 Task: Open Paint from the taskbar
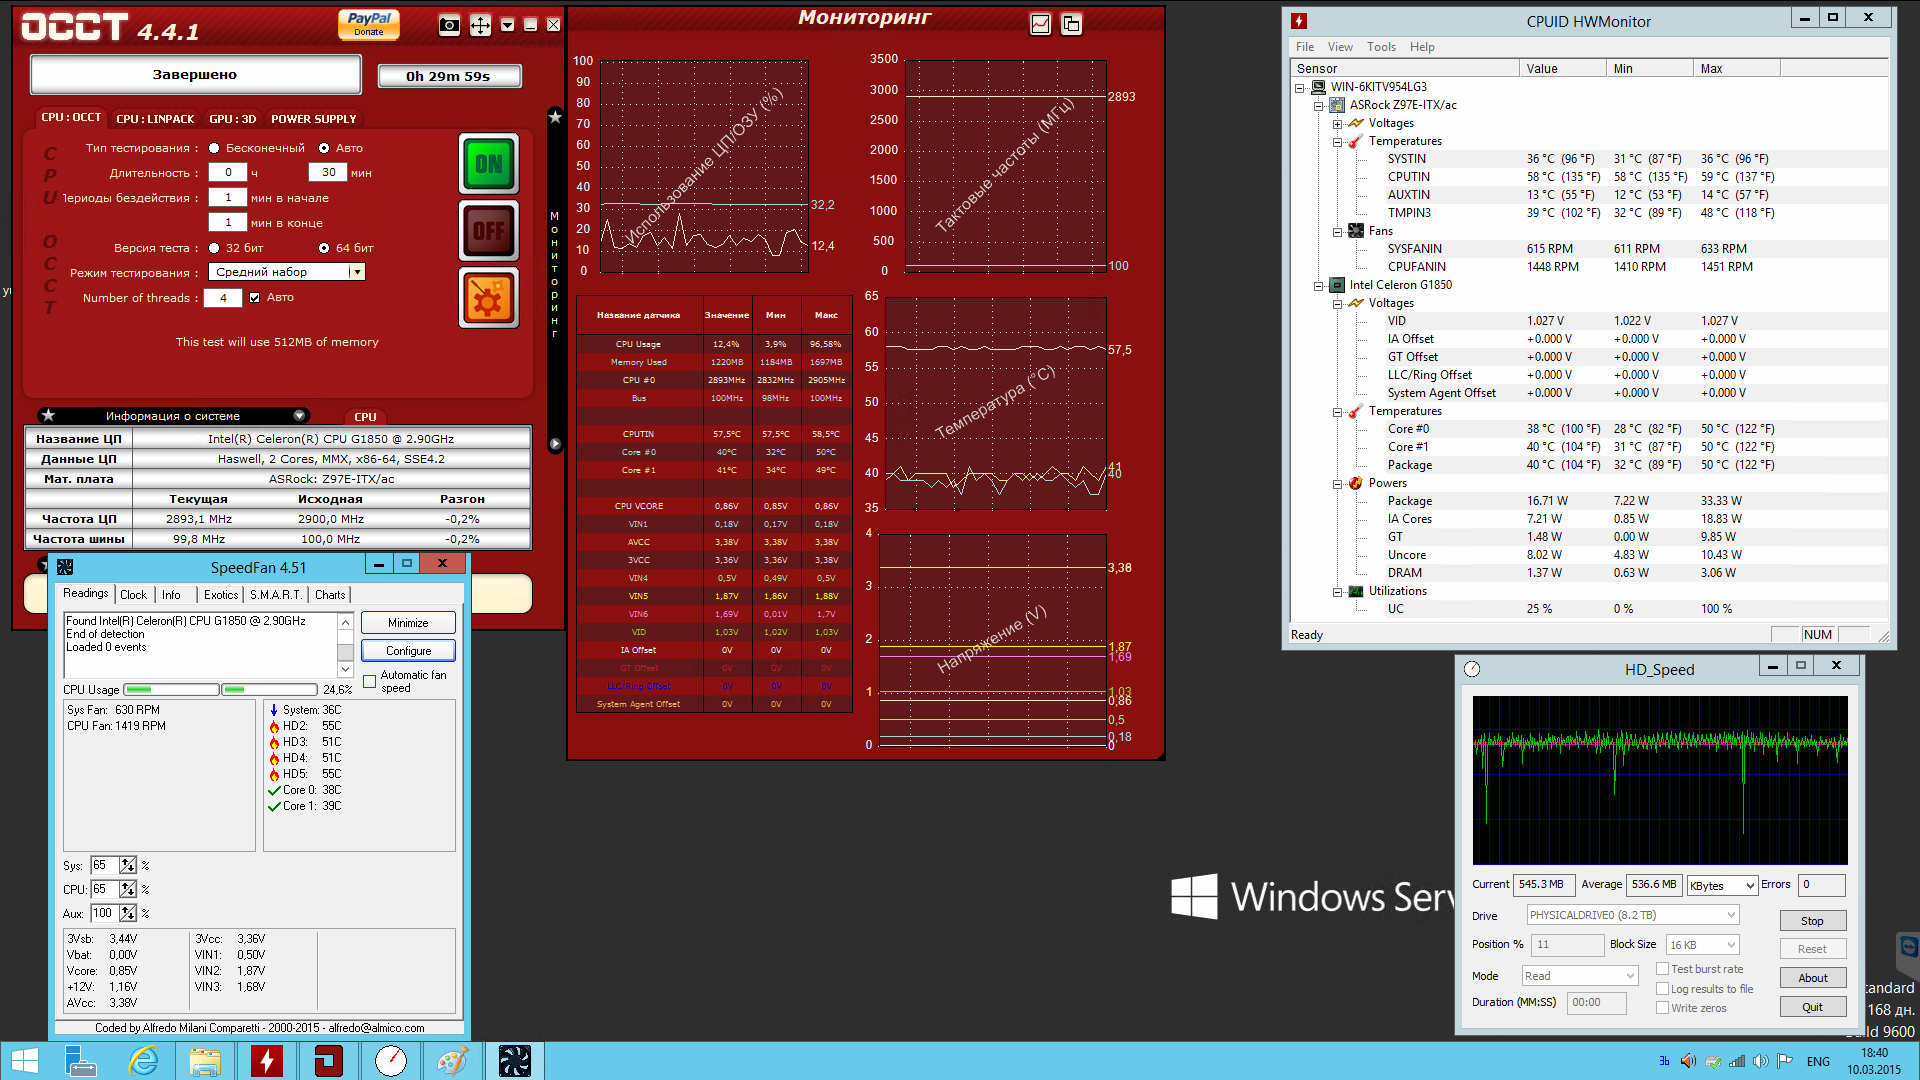click(453, 1061)
